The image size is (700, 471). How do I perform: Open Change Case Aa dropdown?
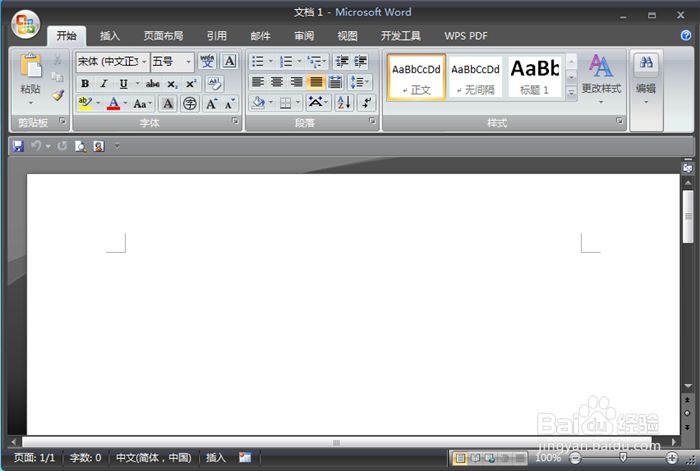[x=143, y=104]
